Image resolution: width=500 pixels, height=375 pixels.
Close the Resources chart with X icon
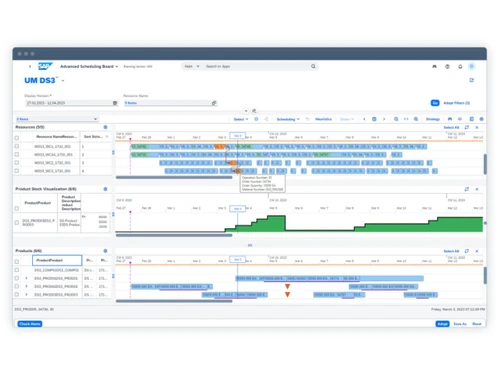coord(477,127)
